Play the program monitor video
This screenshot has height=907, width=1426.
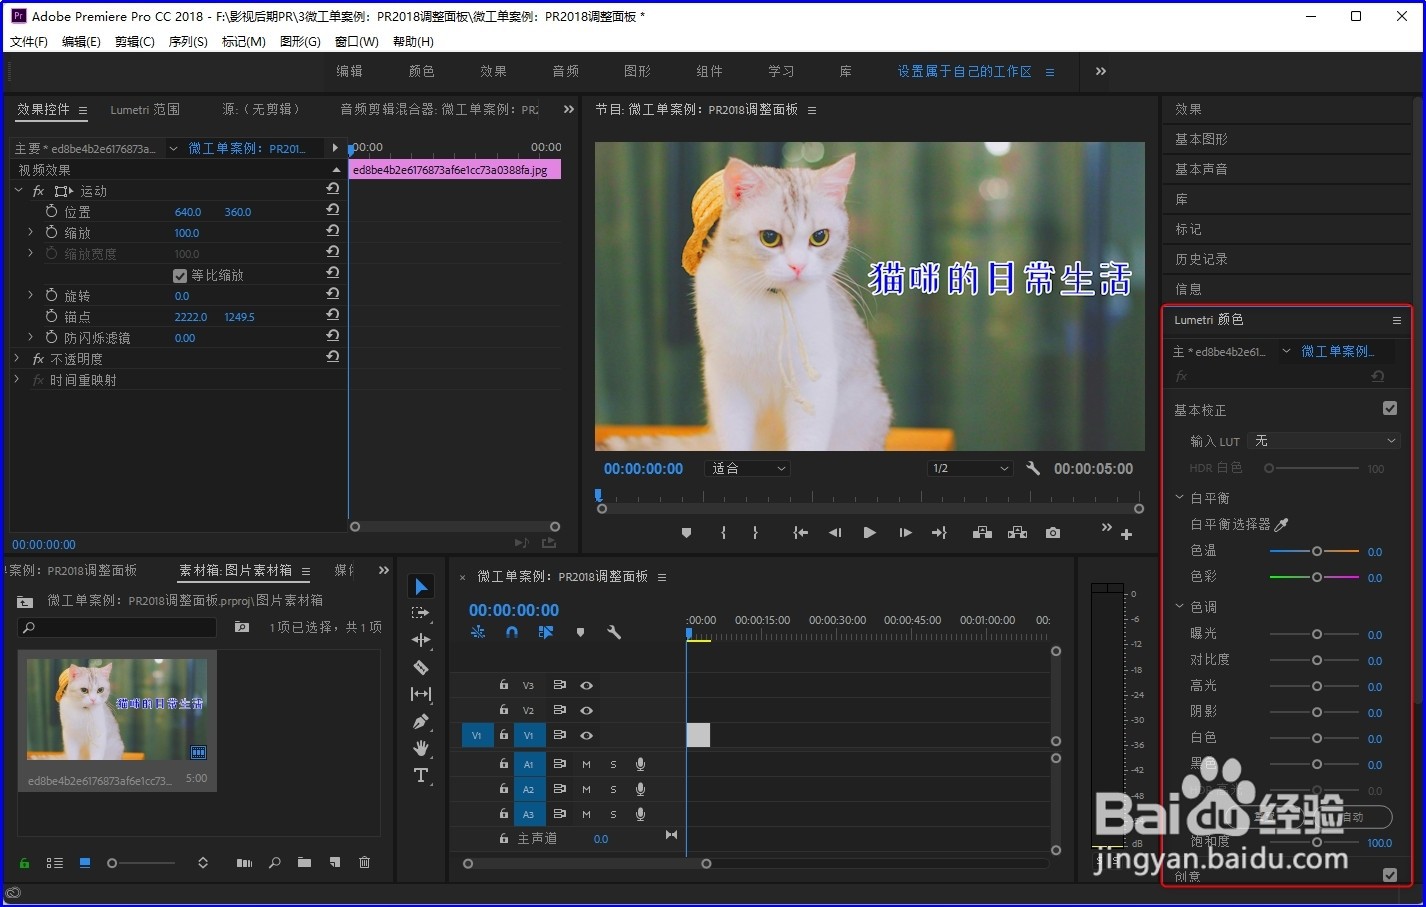(x=869, y=533)
